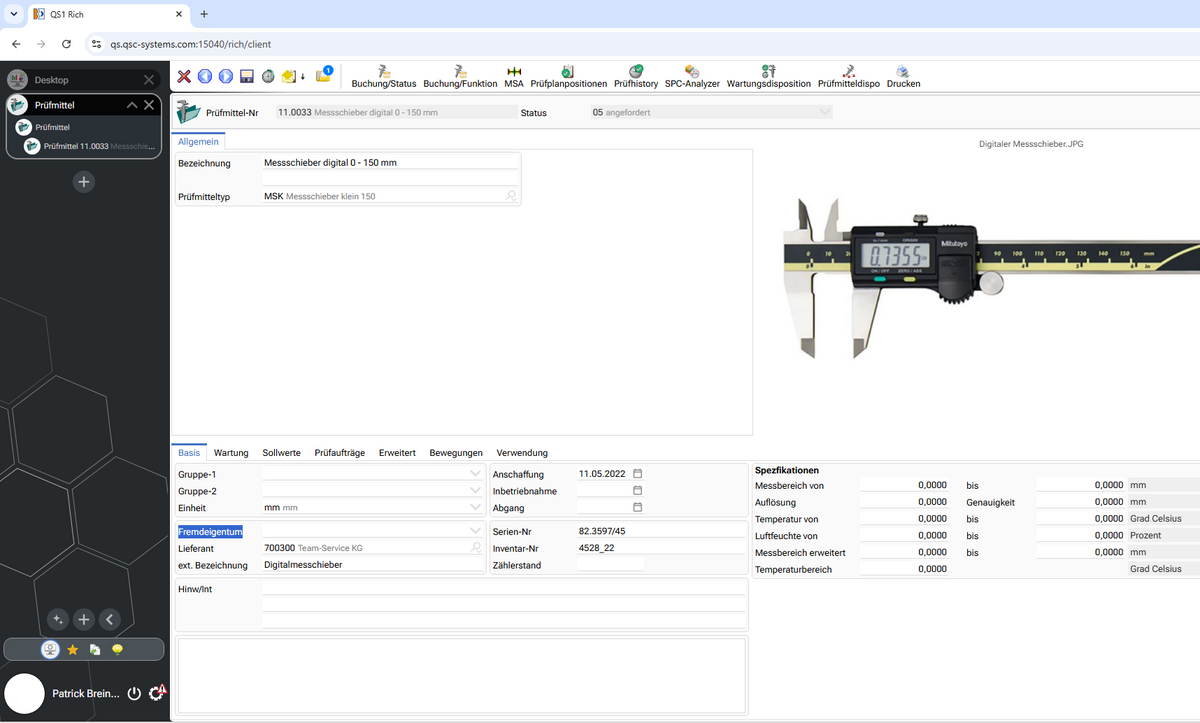Save the record with the floppy disk icon

point(247,76)
